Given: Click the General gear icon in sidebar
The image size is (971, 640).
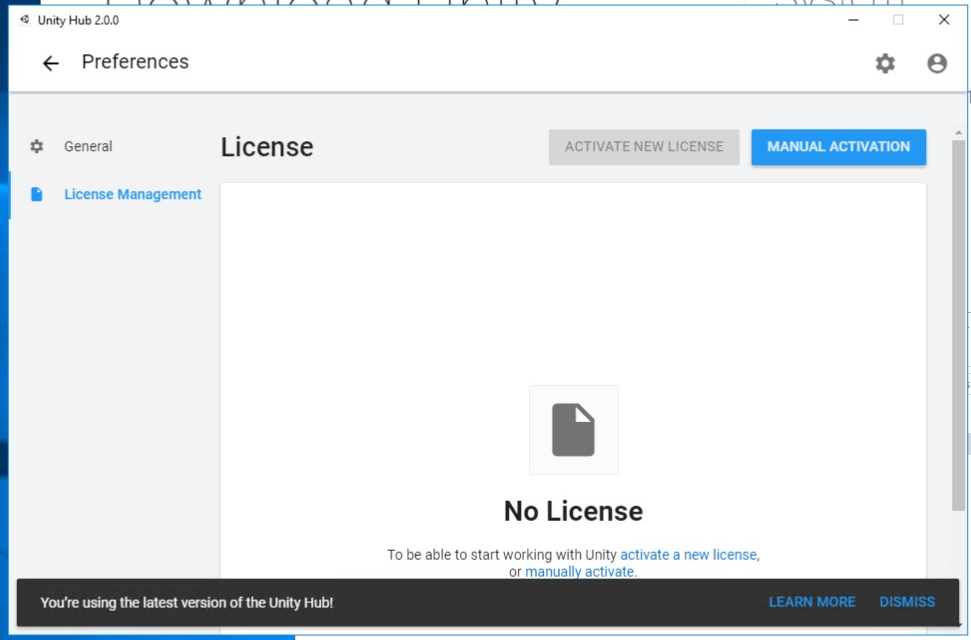Looking at the screenshot, I should pos(37,146).
